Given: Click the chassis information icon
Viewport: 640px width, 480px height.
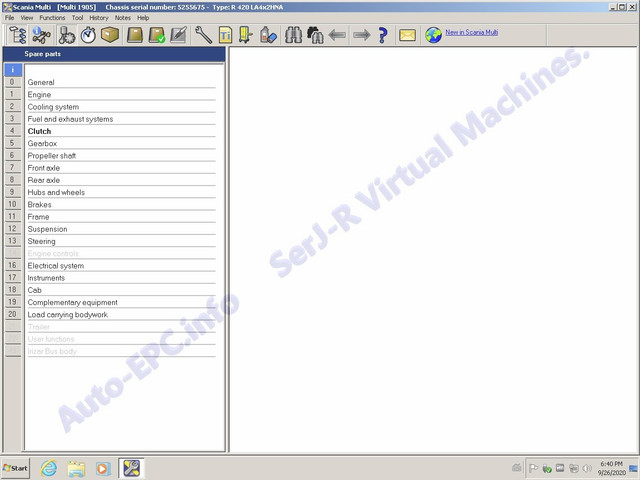Looking at the screenshot, I should [x=41, y=35].
